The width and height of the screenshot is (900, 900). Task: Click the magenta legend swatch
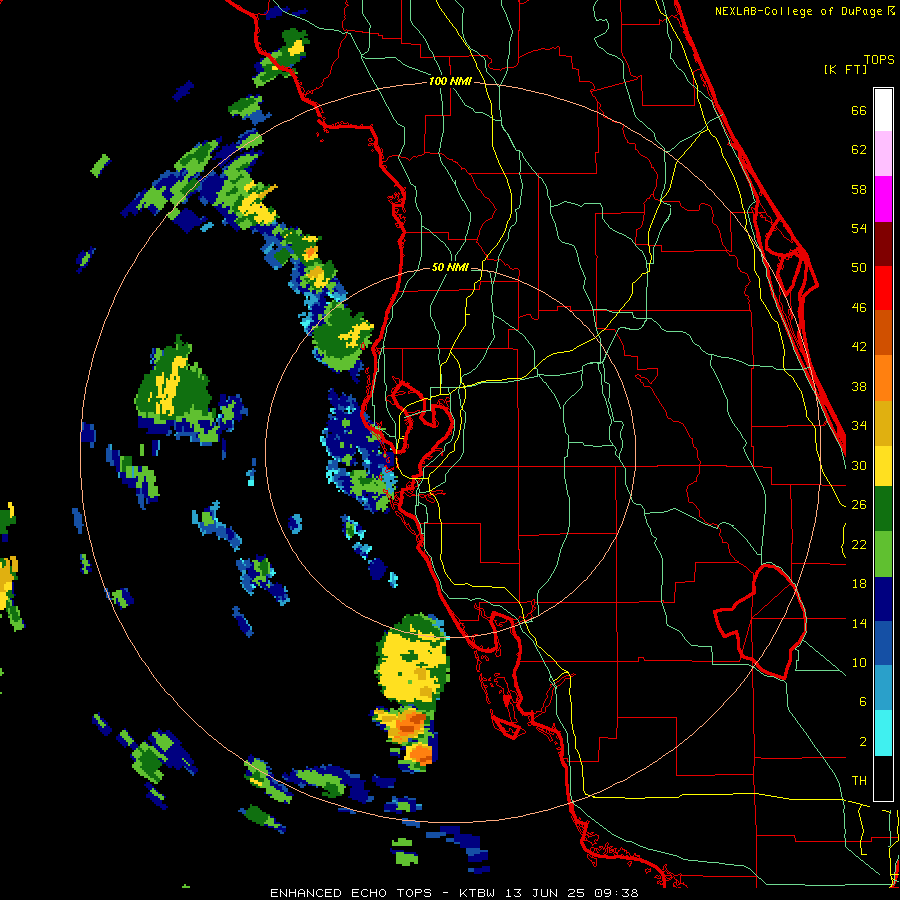883,199
